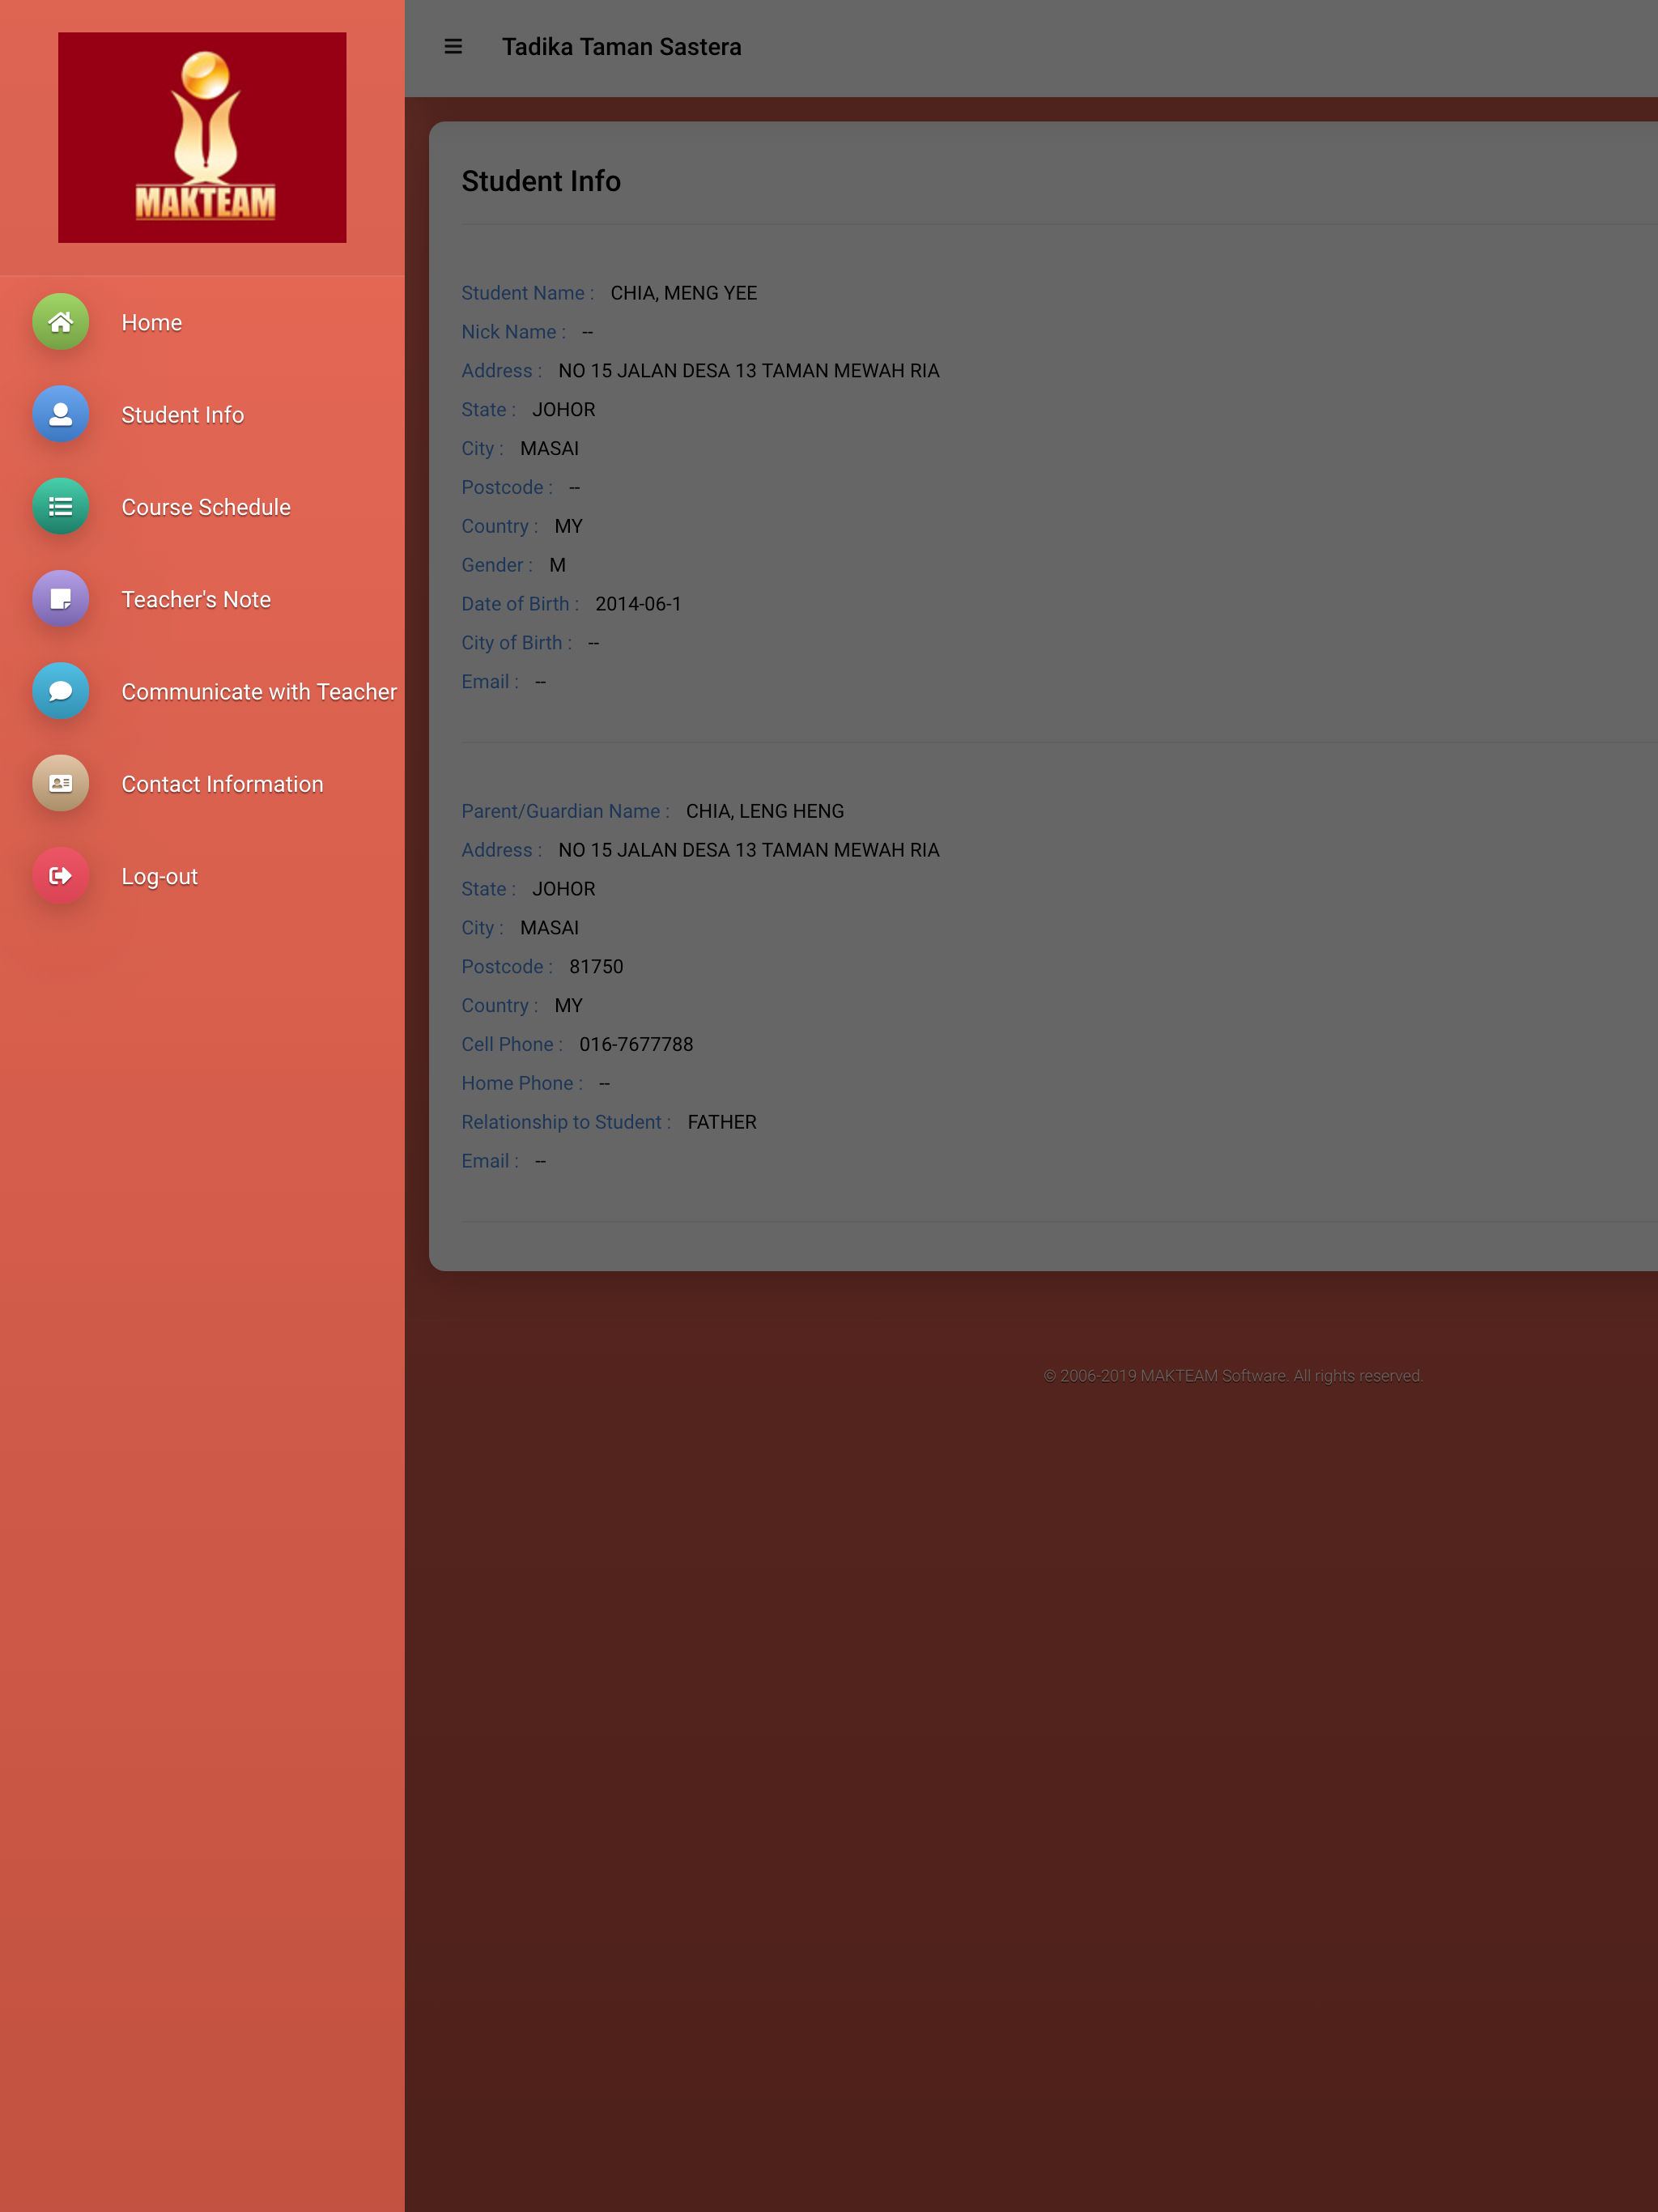Screen dimensions: 1658x2212
Task: Open Contact Information page
Action: pyautogui.click(x=222, y=784)
